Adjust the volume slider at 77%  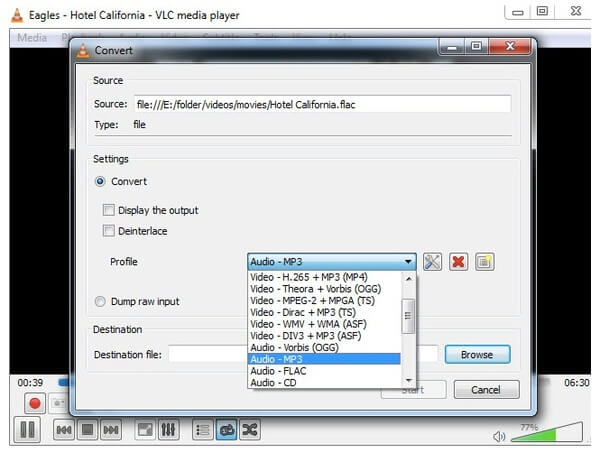coord(547,432)
